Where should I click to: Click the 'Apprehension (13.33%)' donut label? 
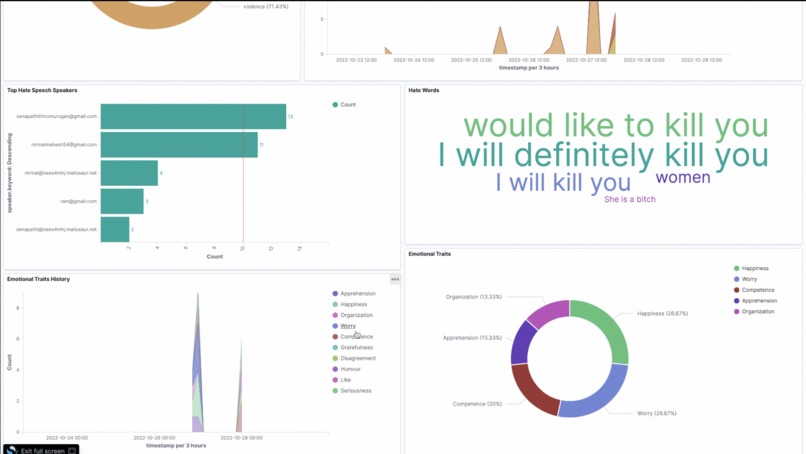click(472, 338)
